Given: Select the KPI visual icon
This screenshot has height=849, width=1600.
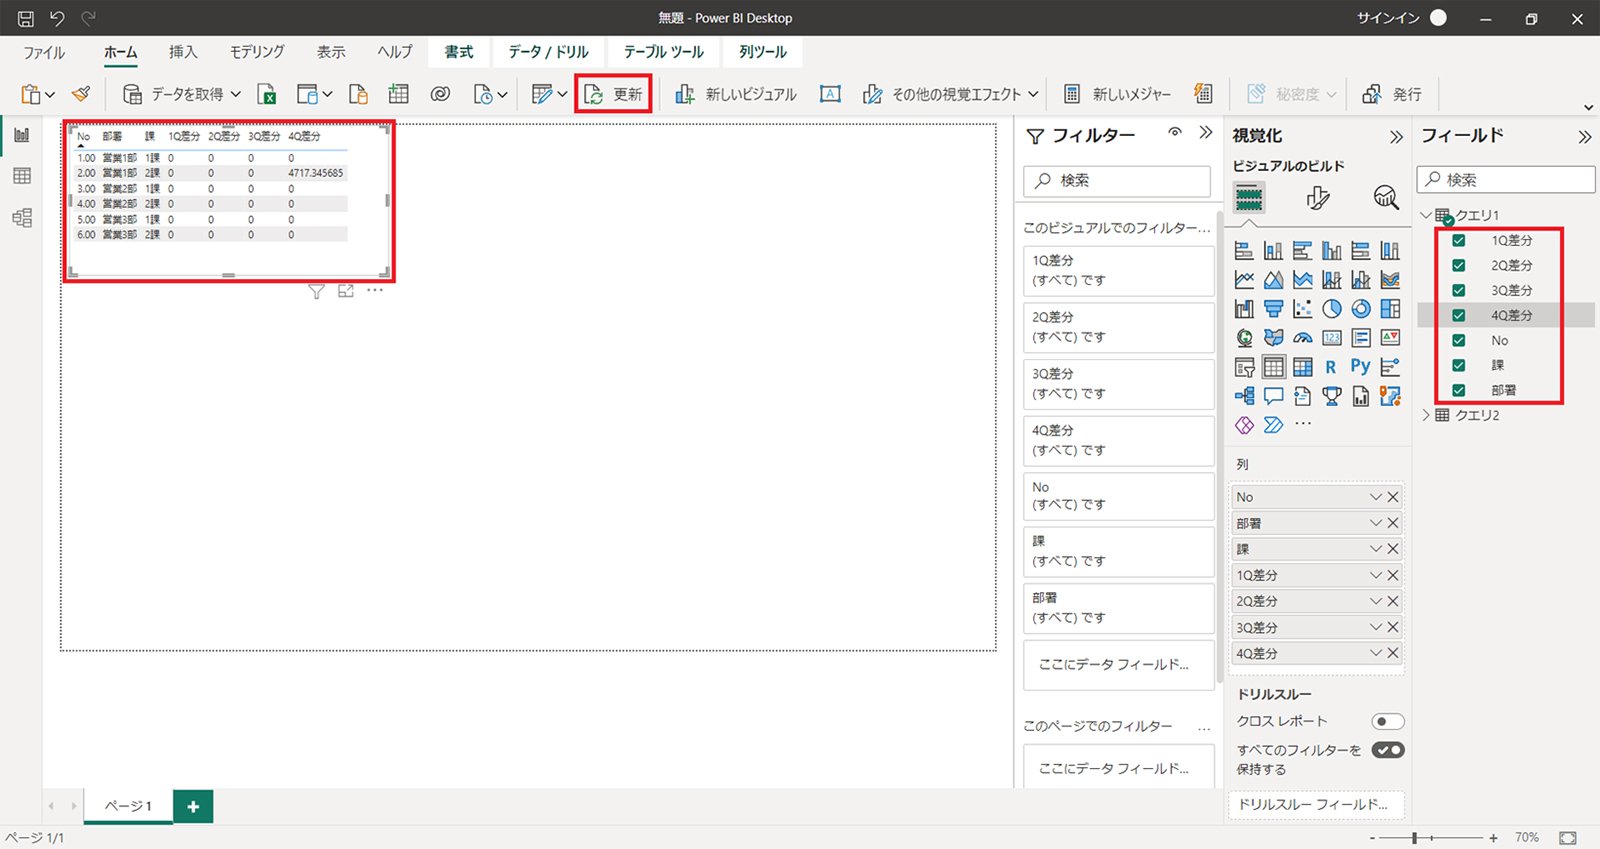Looking at the screenshot, I should [1390, 338].
